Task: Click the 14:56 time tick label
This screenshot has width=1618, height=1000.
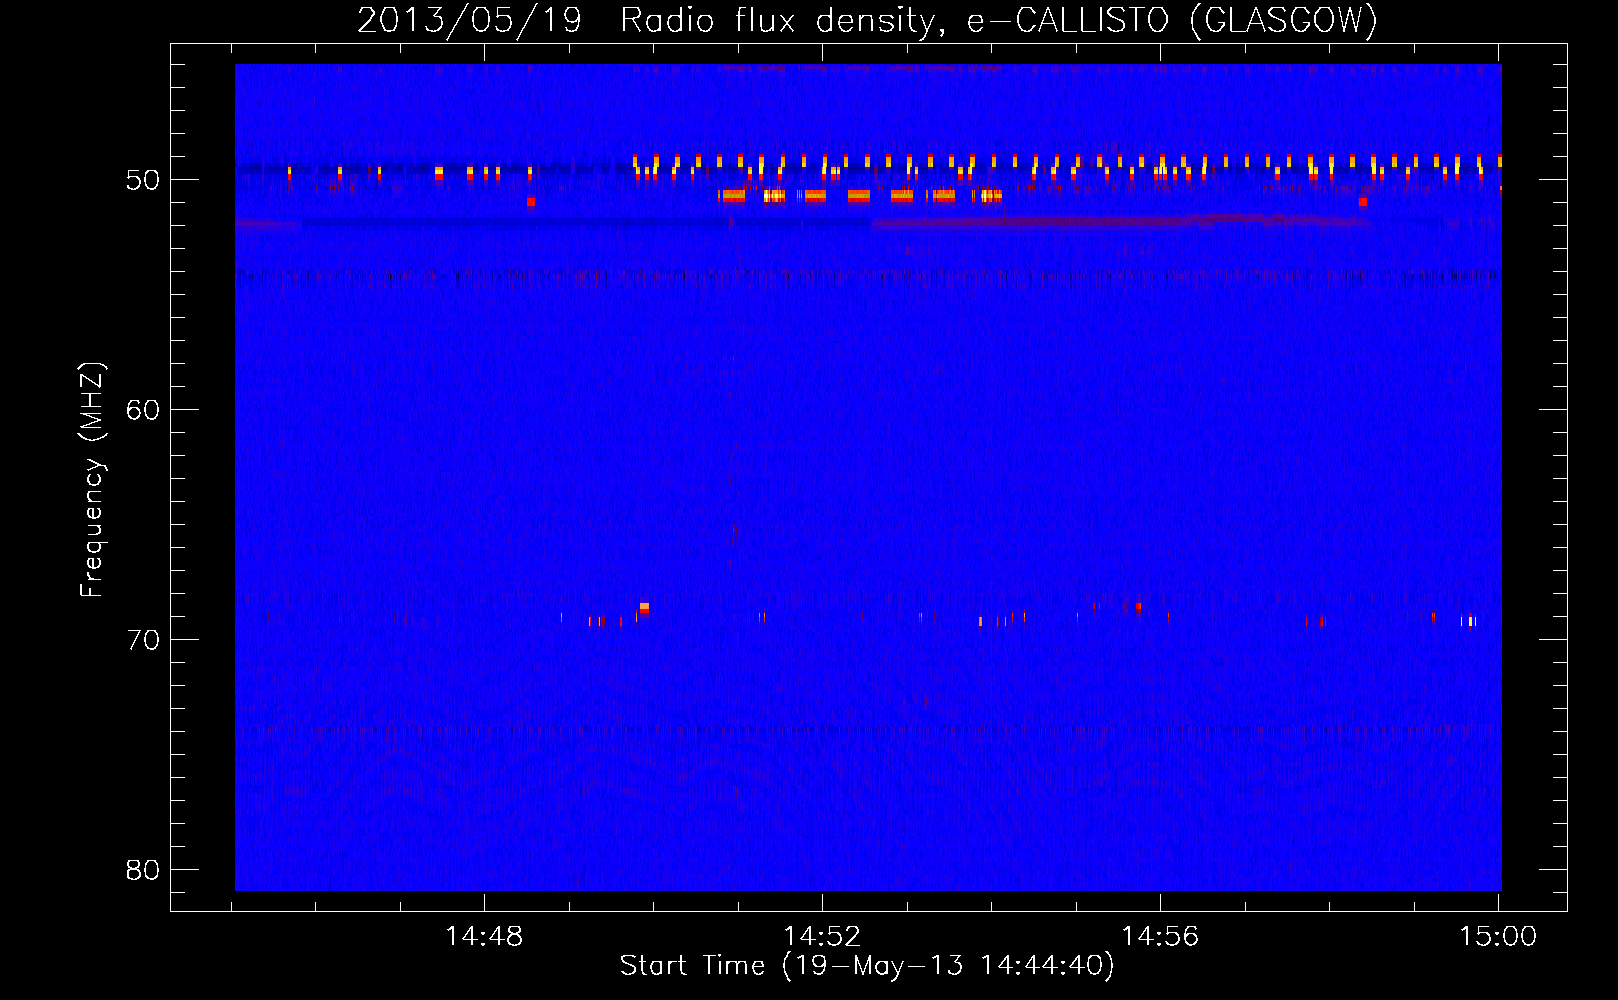Action: pyautogui.click(x=1160, y=937)
